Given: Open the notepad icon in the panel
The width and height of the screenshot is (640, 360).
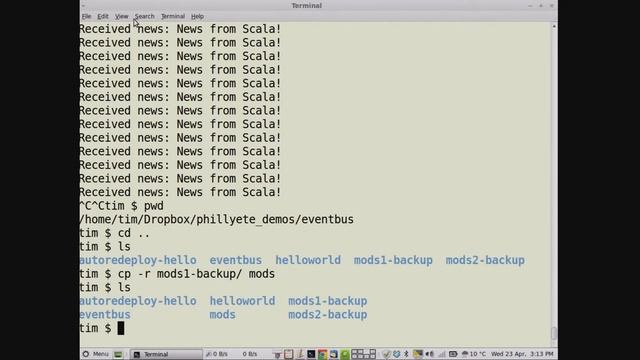Looking at the screenshot, I should click(x=289, y=354).
